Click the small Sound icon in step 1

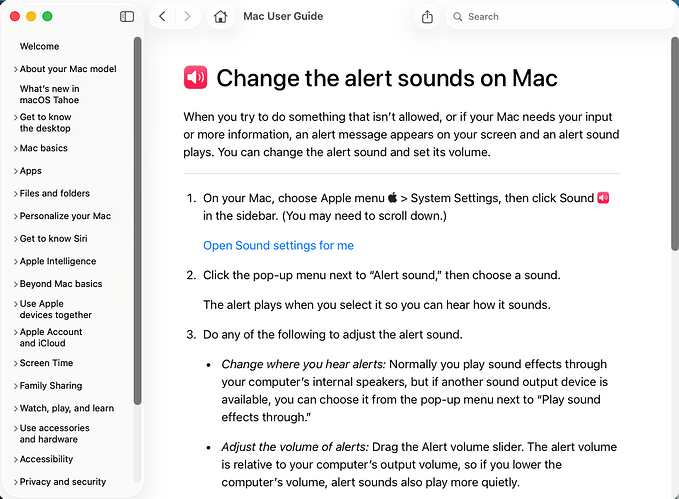[x=603, y=198]
